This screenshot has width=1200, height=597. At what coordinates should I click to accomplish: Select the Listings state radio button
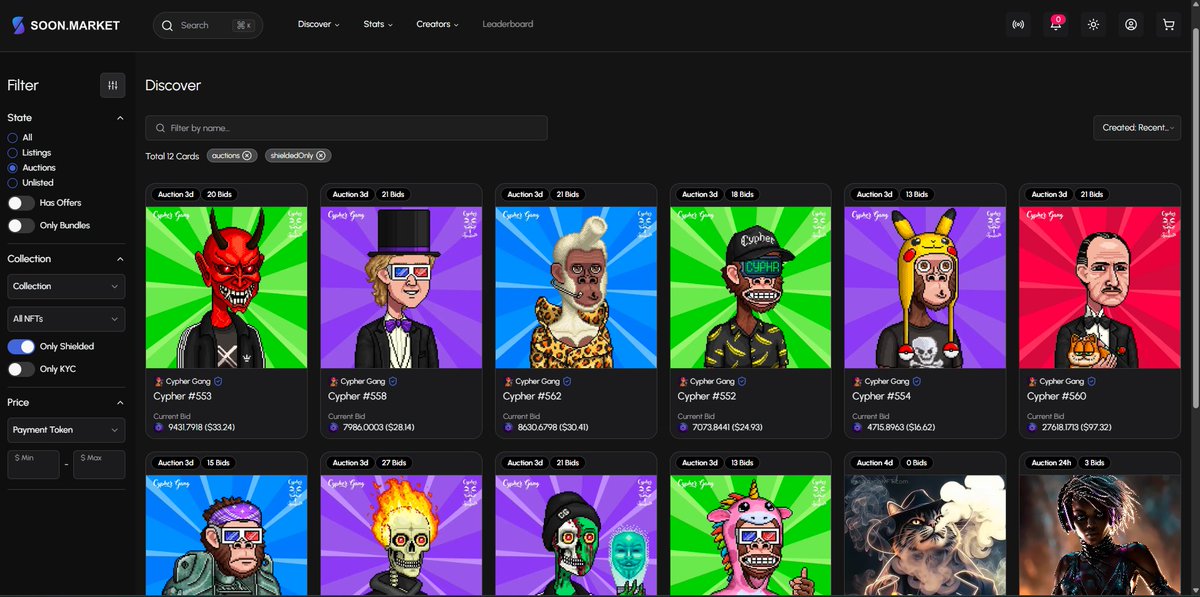(12, 153)
